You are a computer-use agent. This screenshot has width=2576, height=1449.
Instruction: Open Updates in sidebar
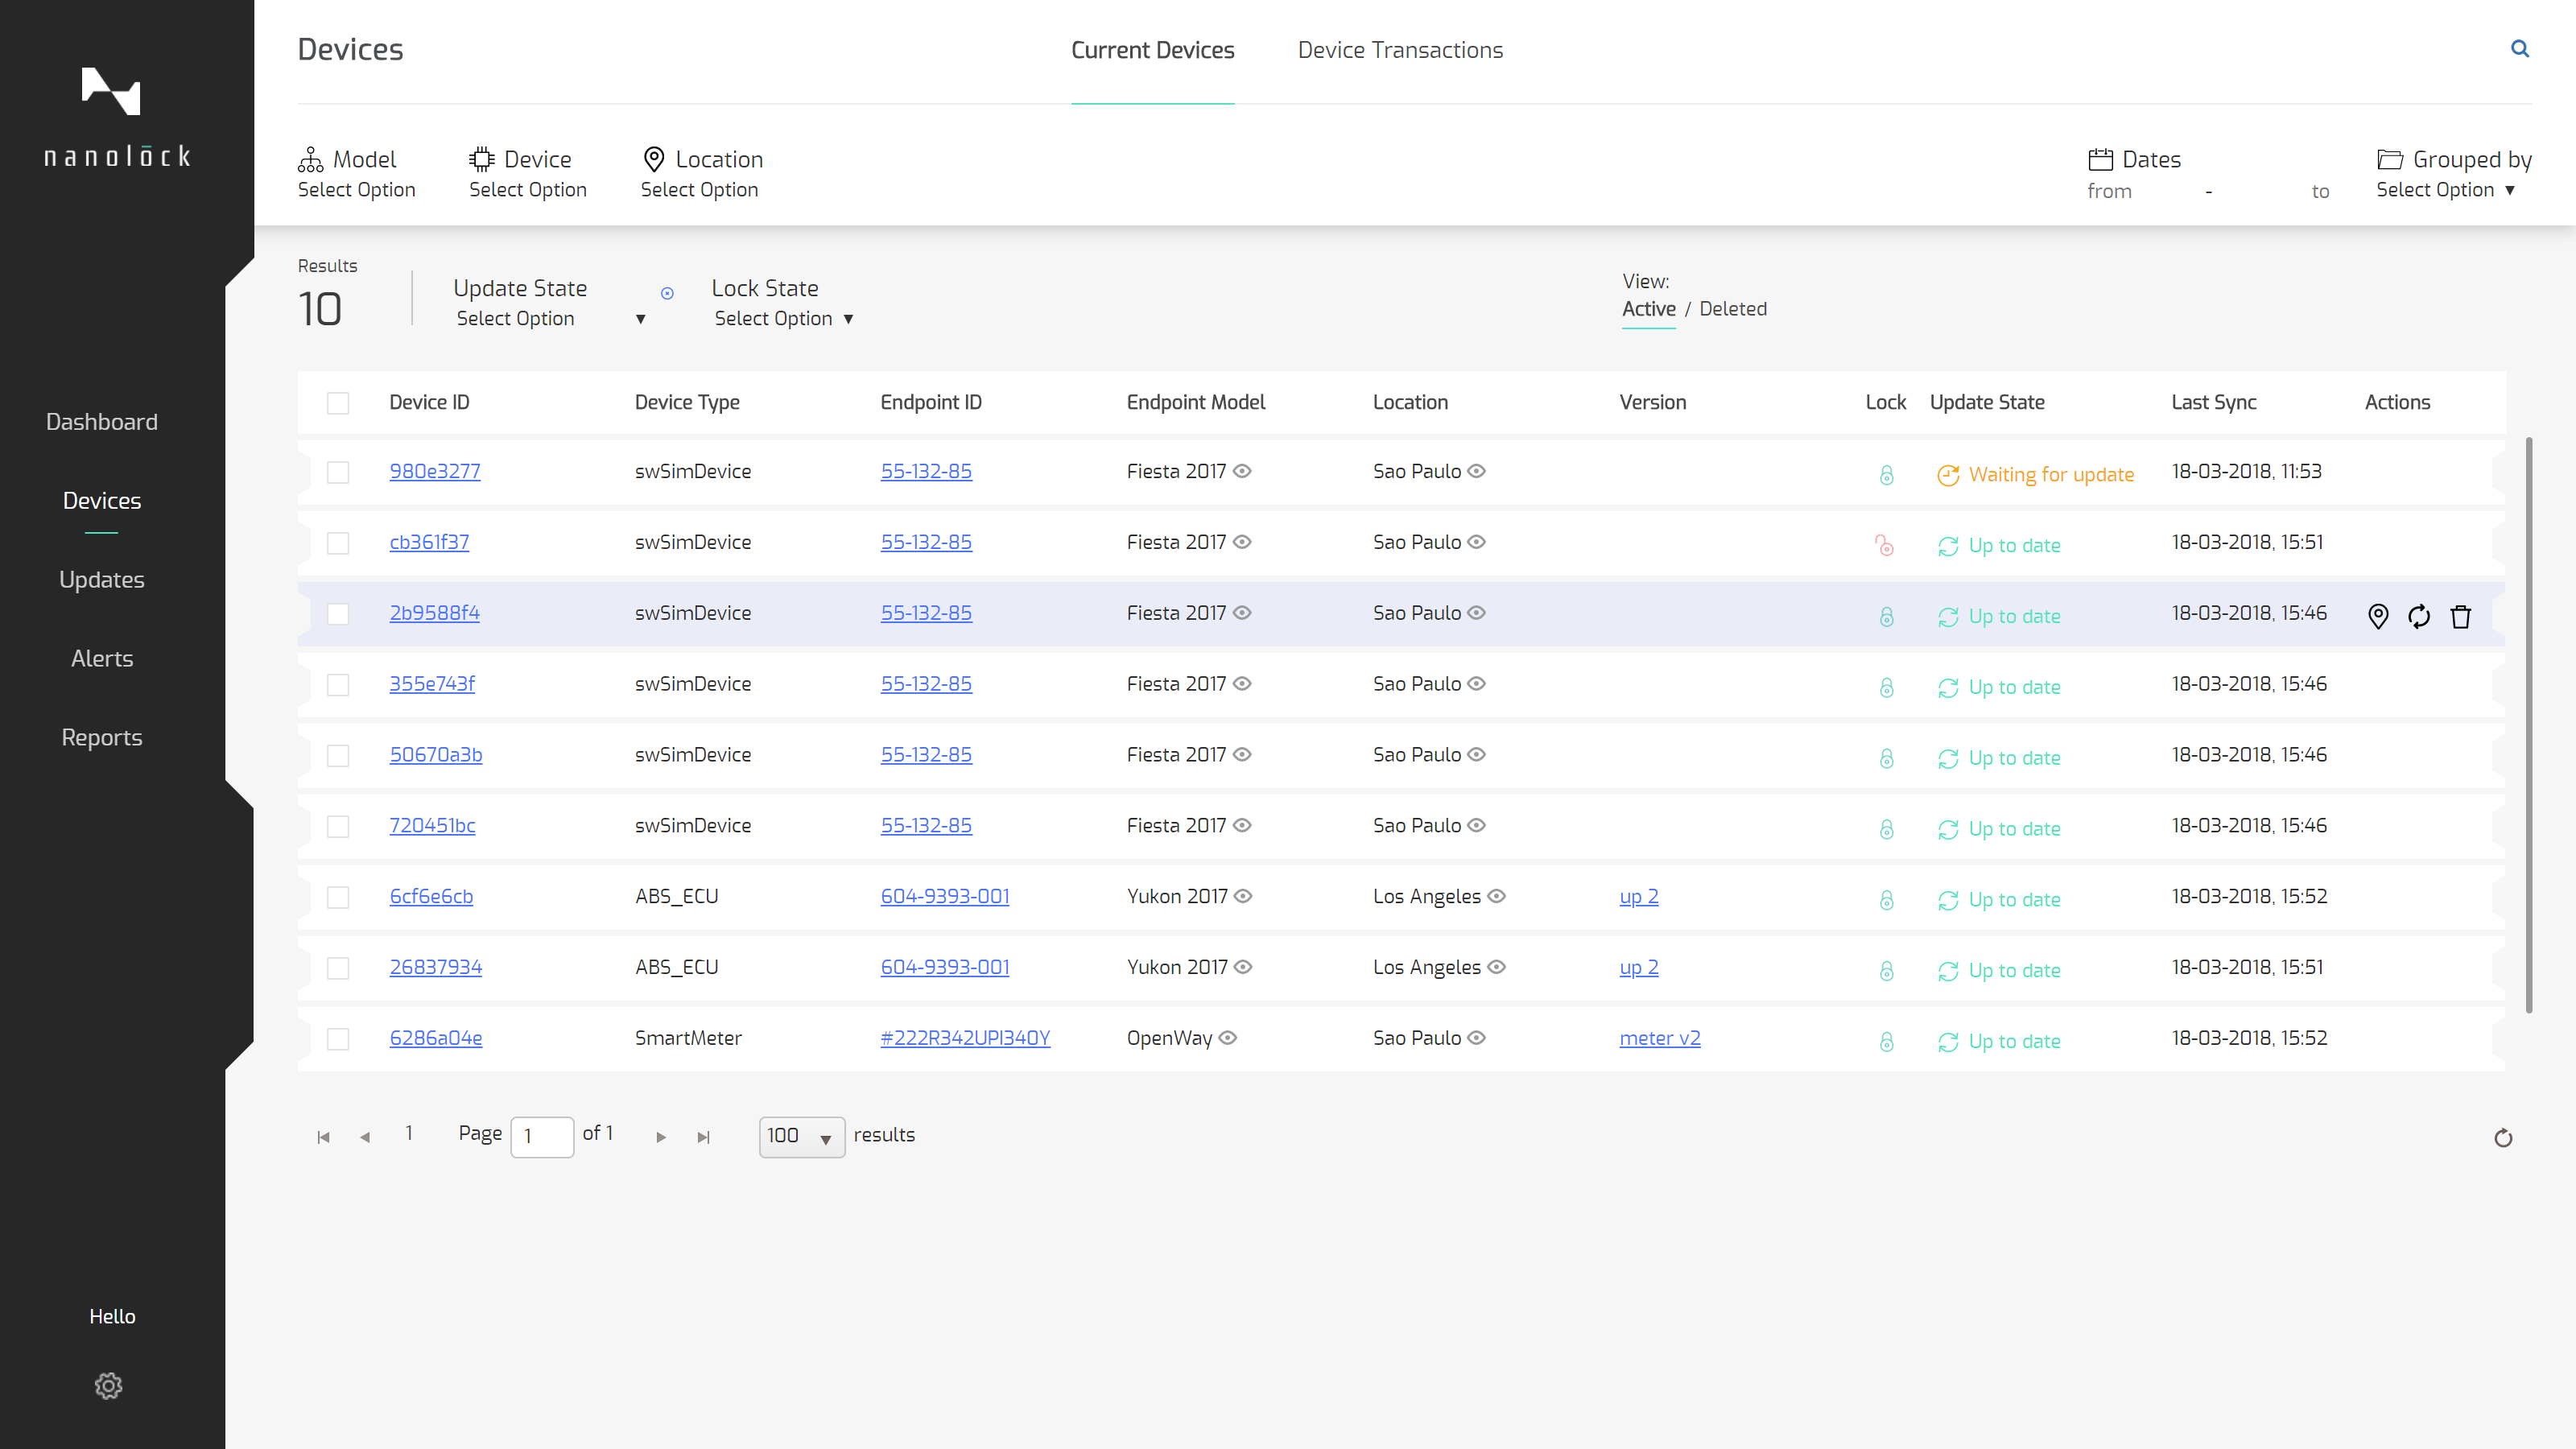pyautogui.click(x=102, y=580)
